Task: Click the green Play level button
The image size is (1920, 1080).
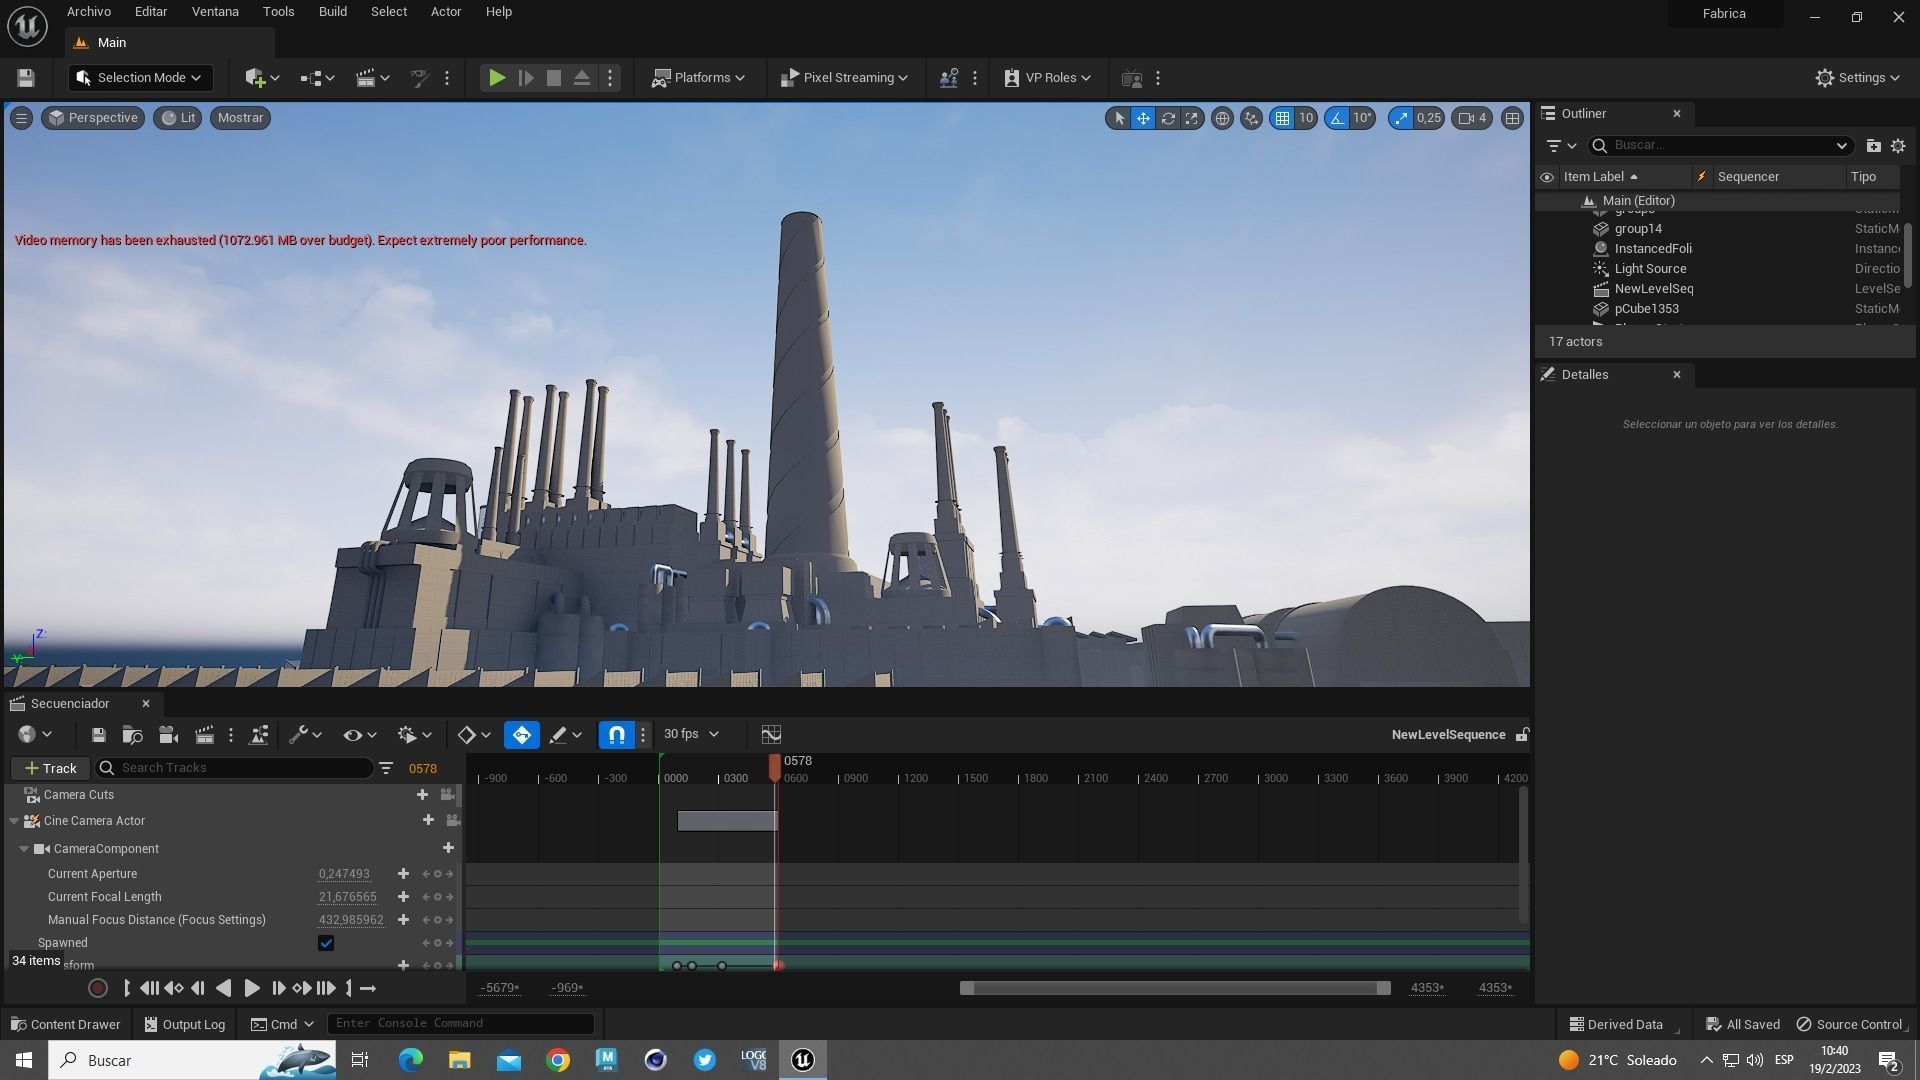Action: tap(496, 78)
